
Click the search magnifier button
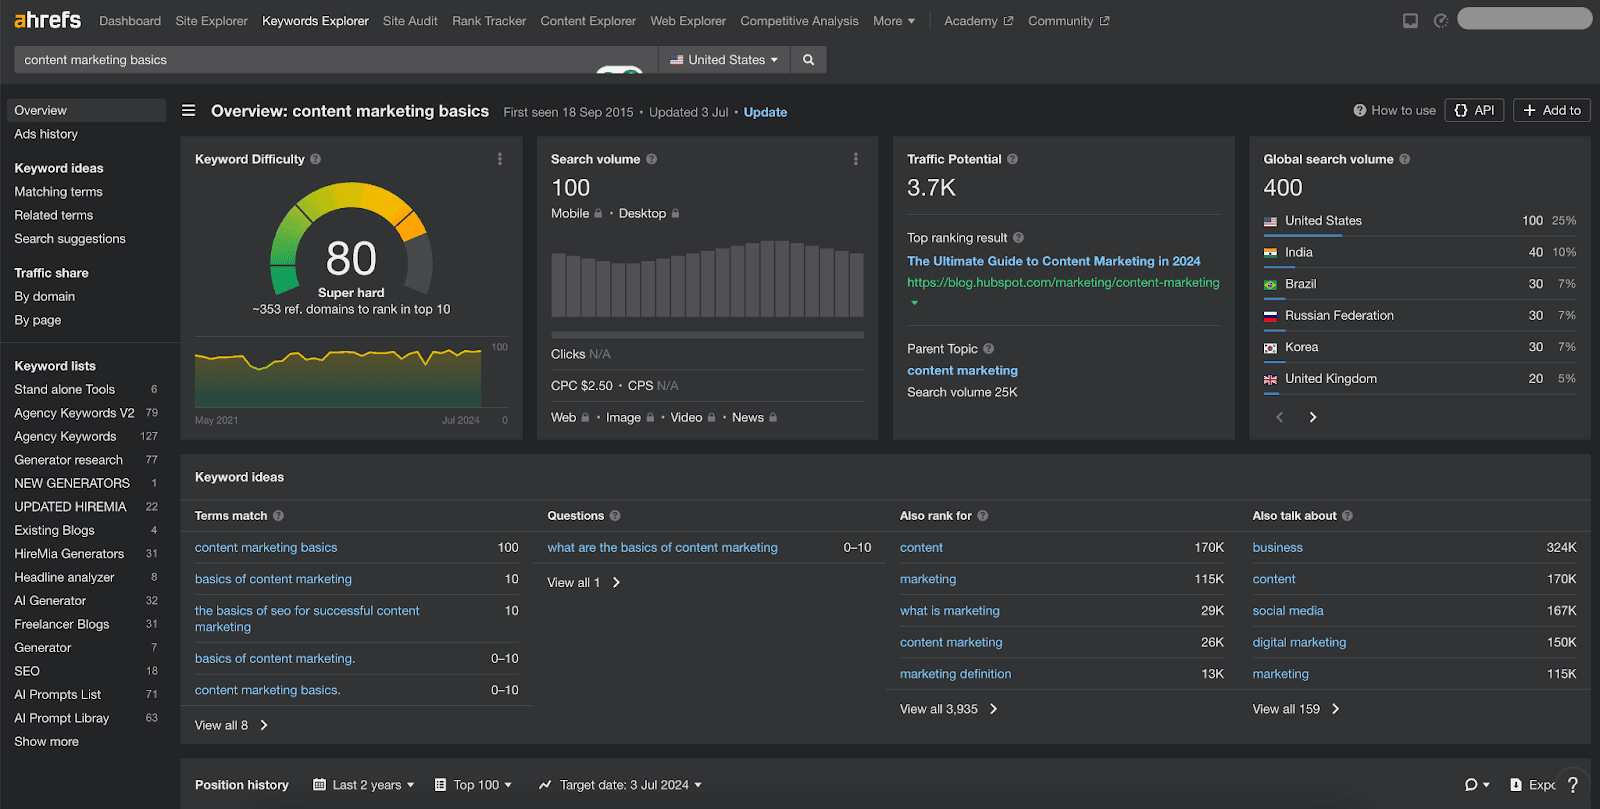click(808, 60)
